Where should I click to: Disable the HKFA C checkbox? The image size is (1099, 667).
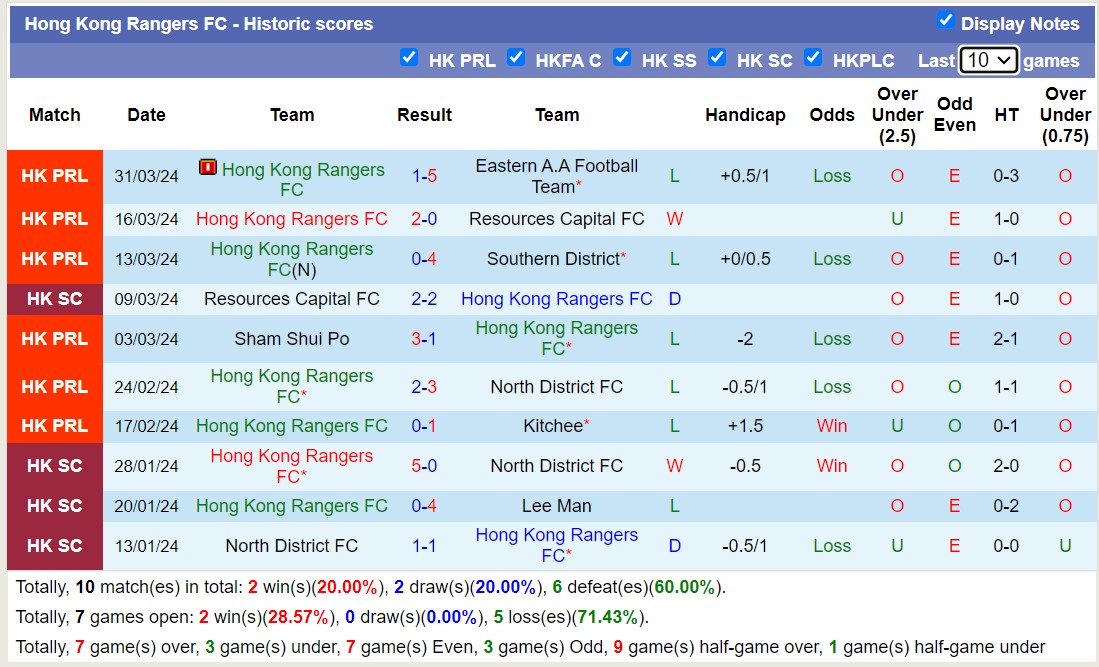517,58
